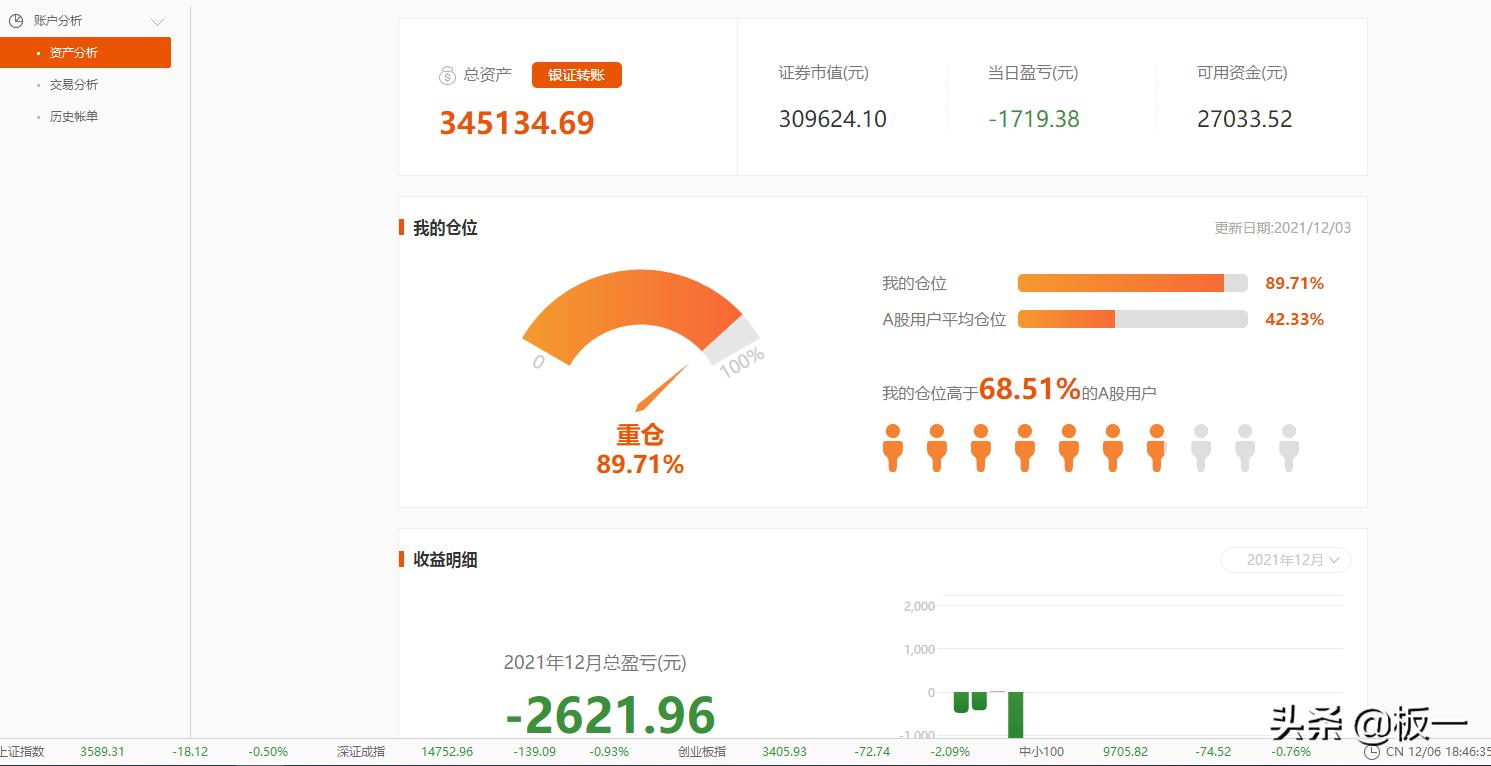Collapse the 账户分析 sidebar section chevron
This screenshot has width=1491, height=766.
pyautogui.click(x=157, y=21)
